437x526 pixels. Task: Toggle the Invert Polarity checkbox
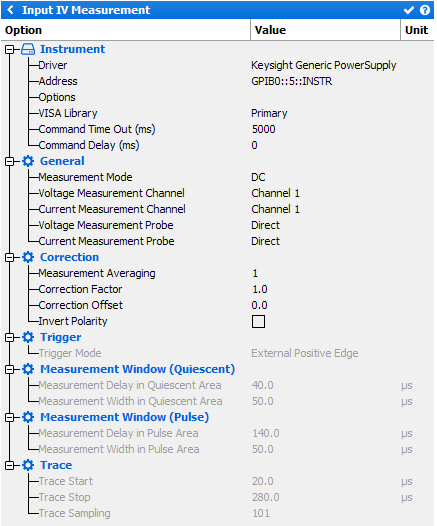coord(258,321)
